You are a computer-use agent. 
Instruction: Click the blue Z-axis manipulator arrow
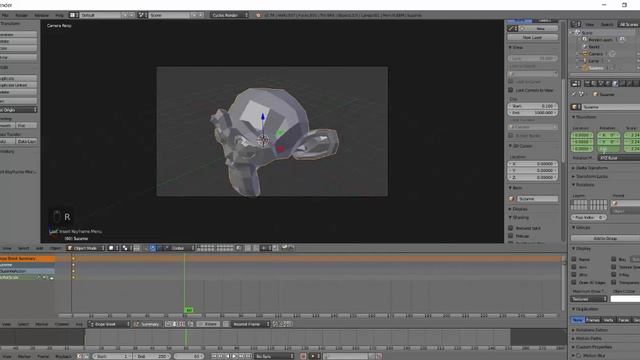(263, 117)
